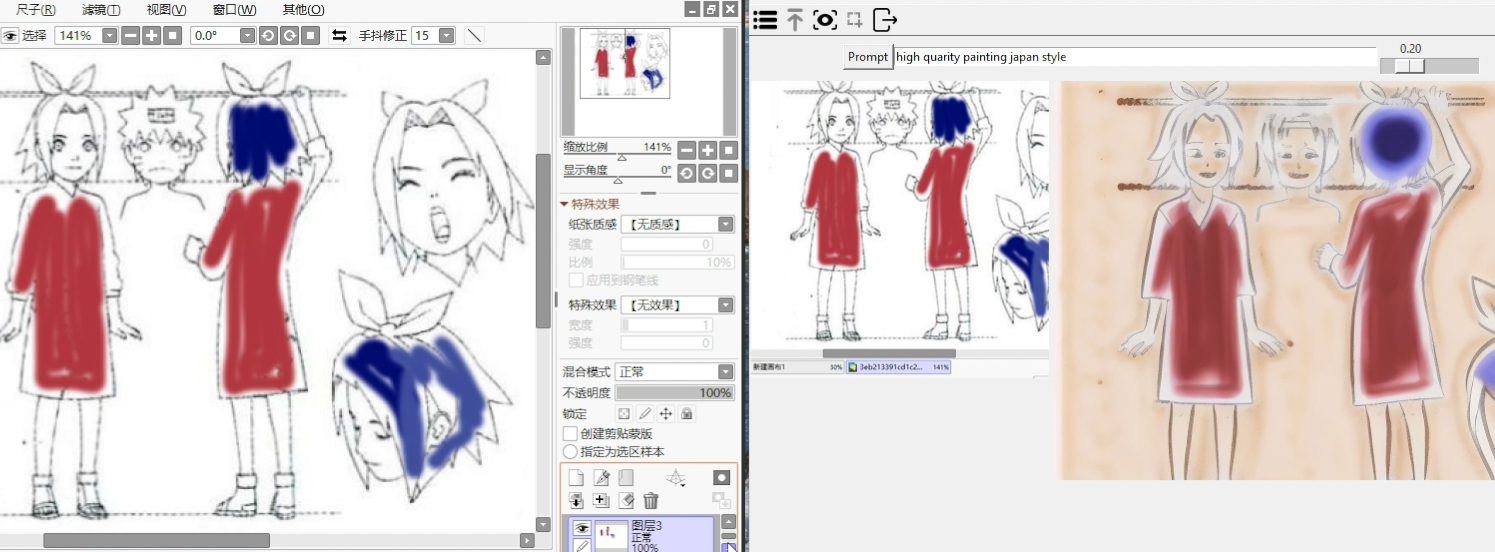Open the 窗口(W) menu

click(234, 9)
